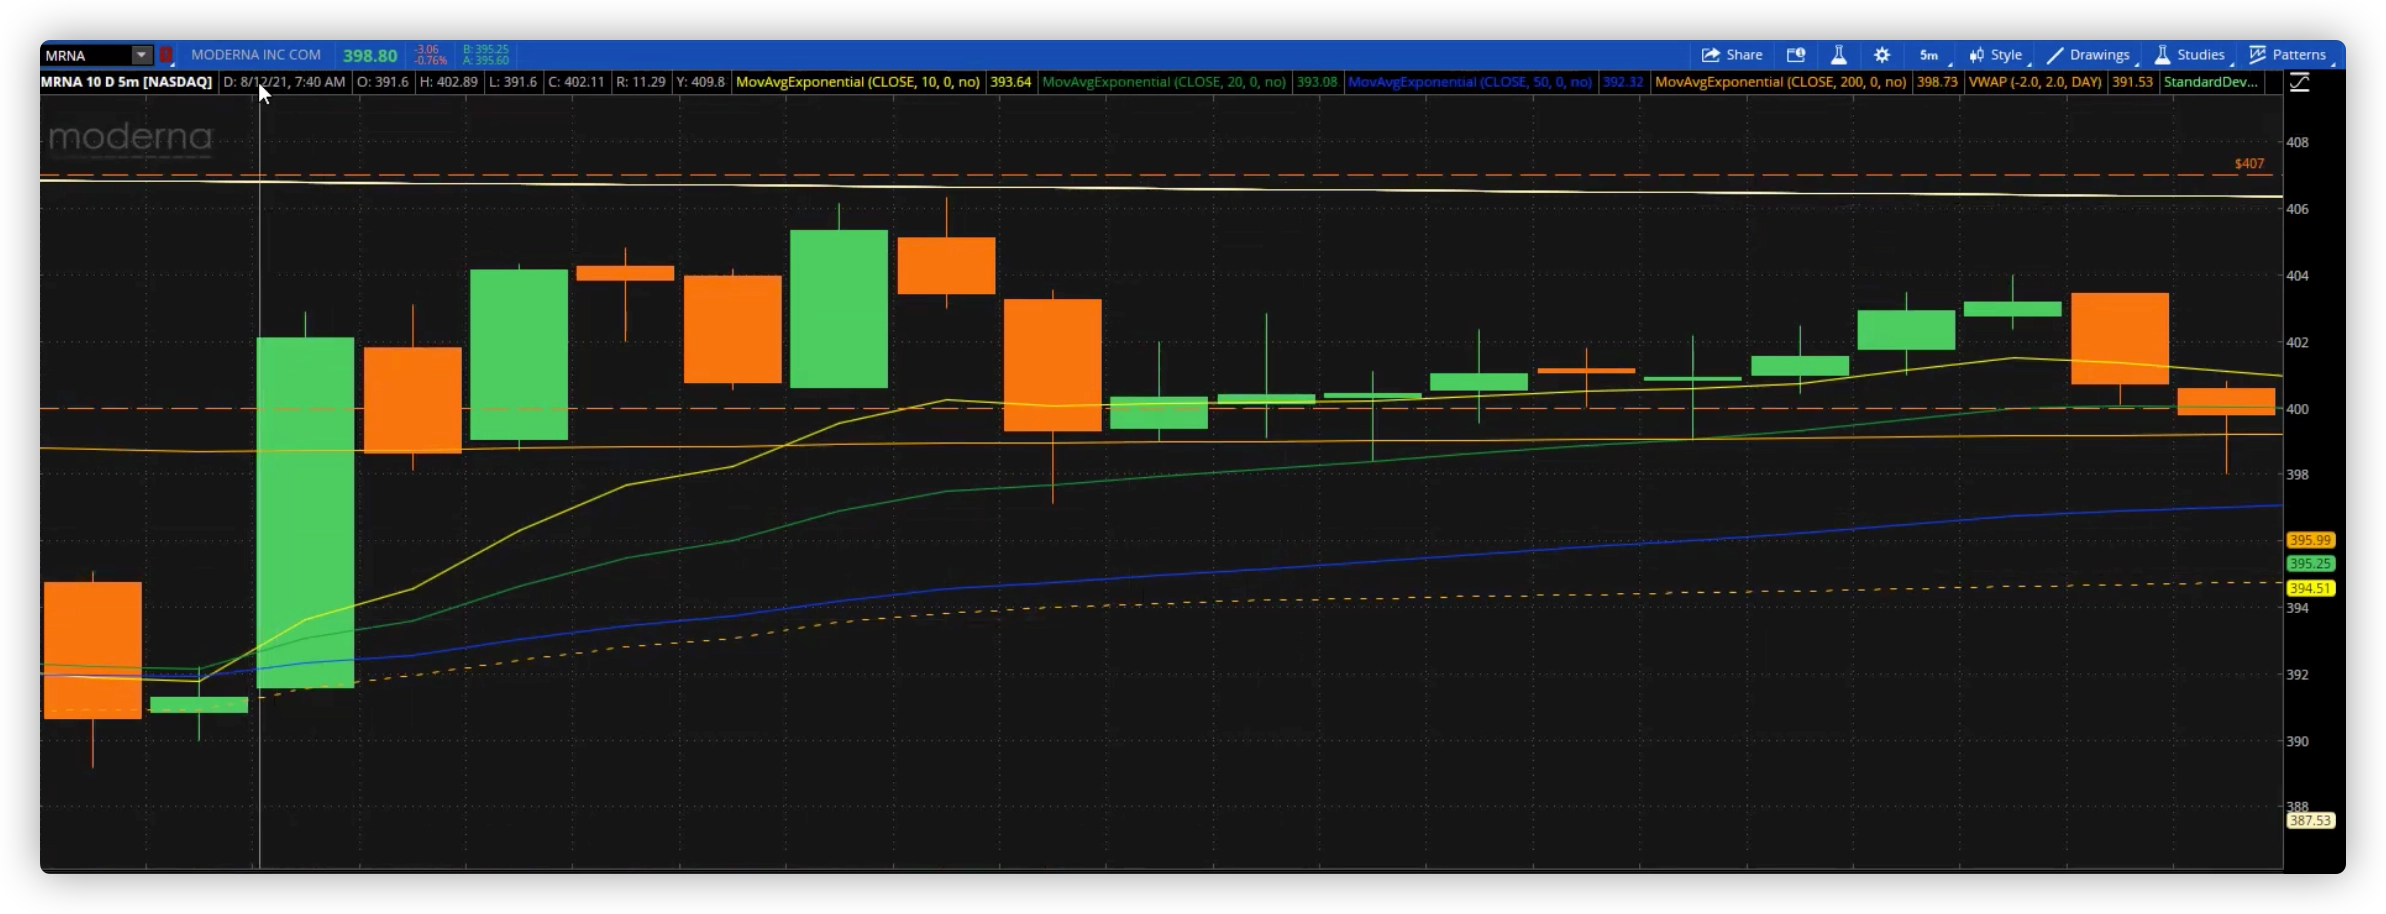2386x914 pixels.
Task: Click the 395.25 green price bubble
Action: (2310, 564)
